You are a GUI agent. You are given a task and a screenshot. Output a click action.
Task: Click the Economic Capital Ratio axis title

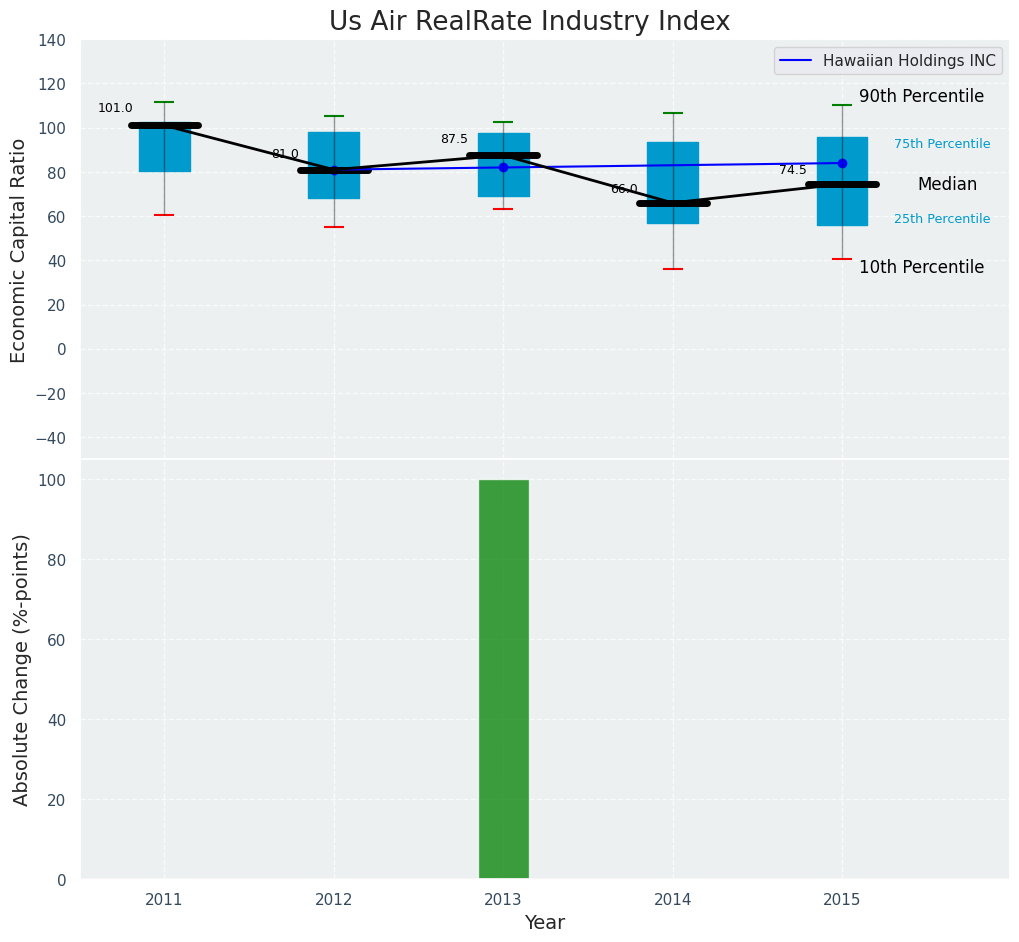[x=19, y=250]
